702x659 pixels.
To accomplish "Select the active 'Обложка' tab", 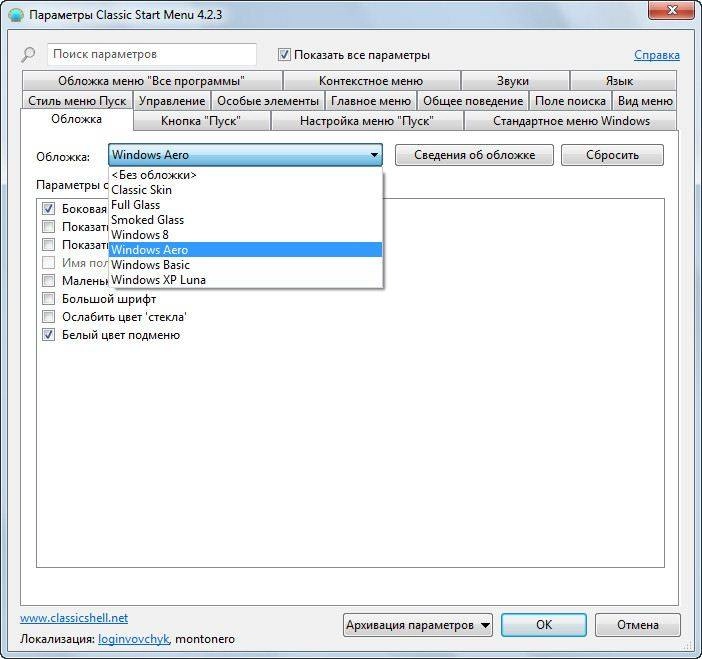I will (77, 120).
